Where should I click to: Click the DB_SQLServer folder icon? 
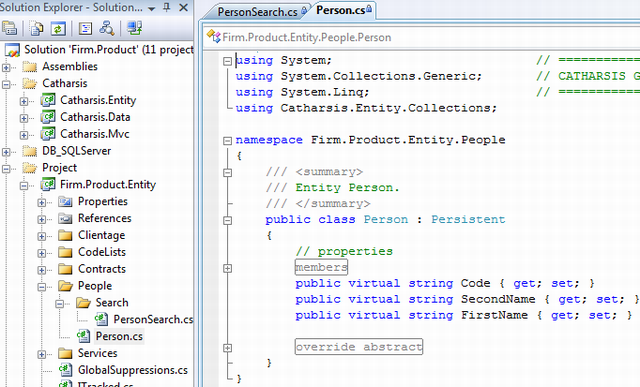pyautogui.click(x=30, y=151)
